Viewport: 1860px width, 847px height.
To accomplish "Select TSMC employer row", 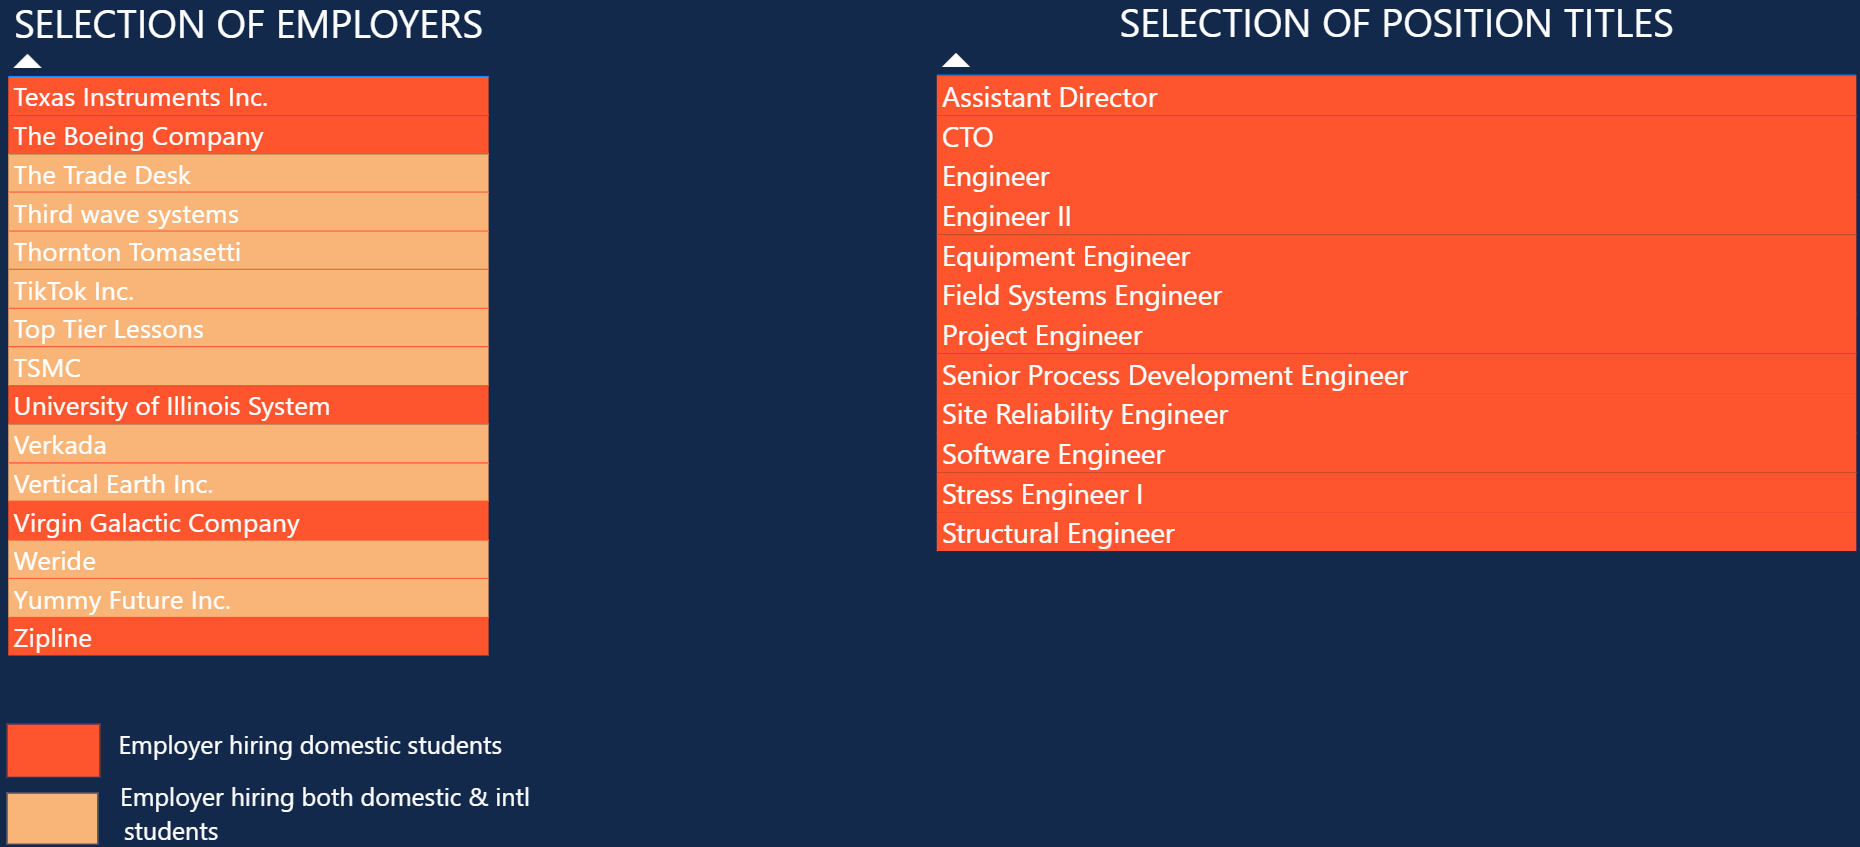I will (x=248, y=368).
